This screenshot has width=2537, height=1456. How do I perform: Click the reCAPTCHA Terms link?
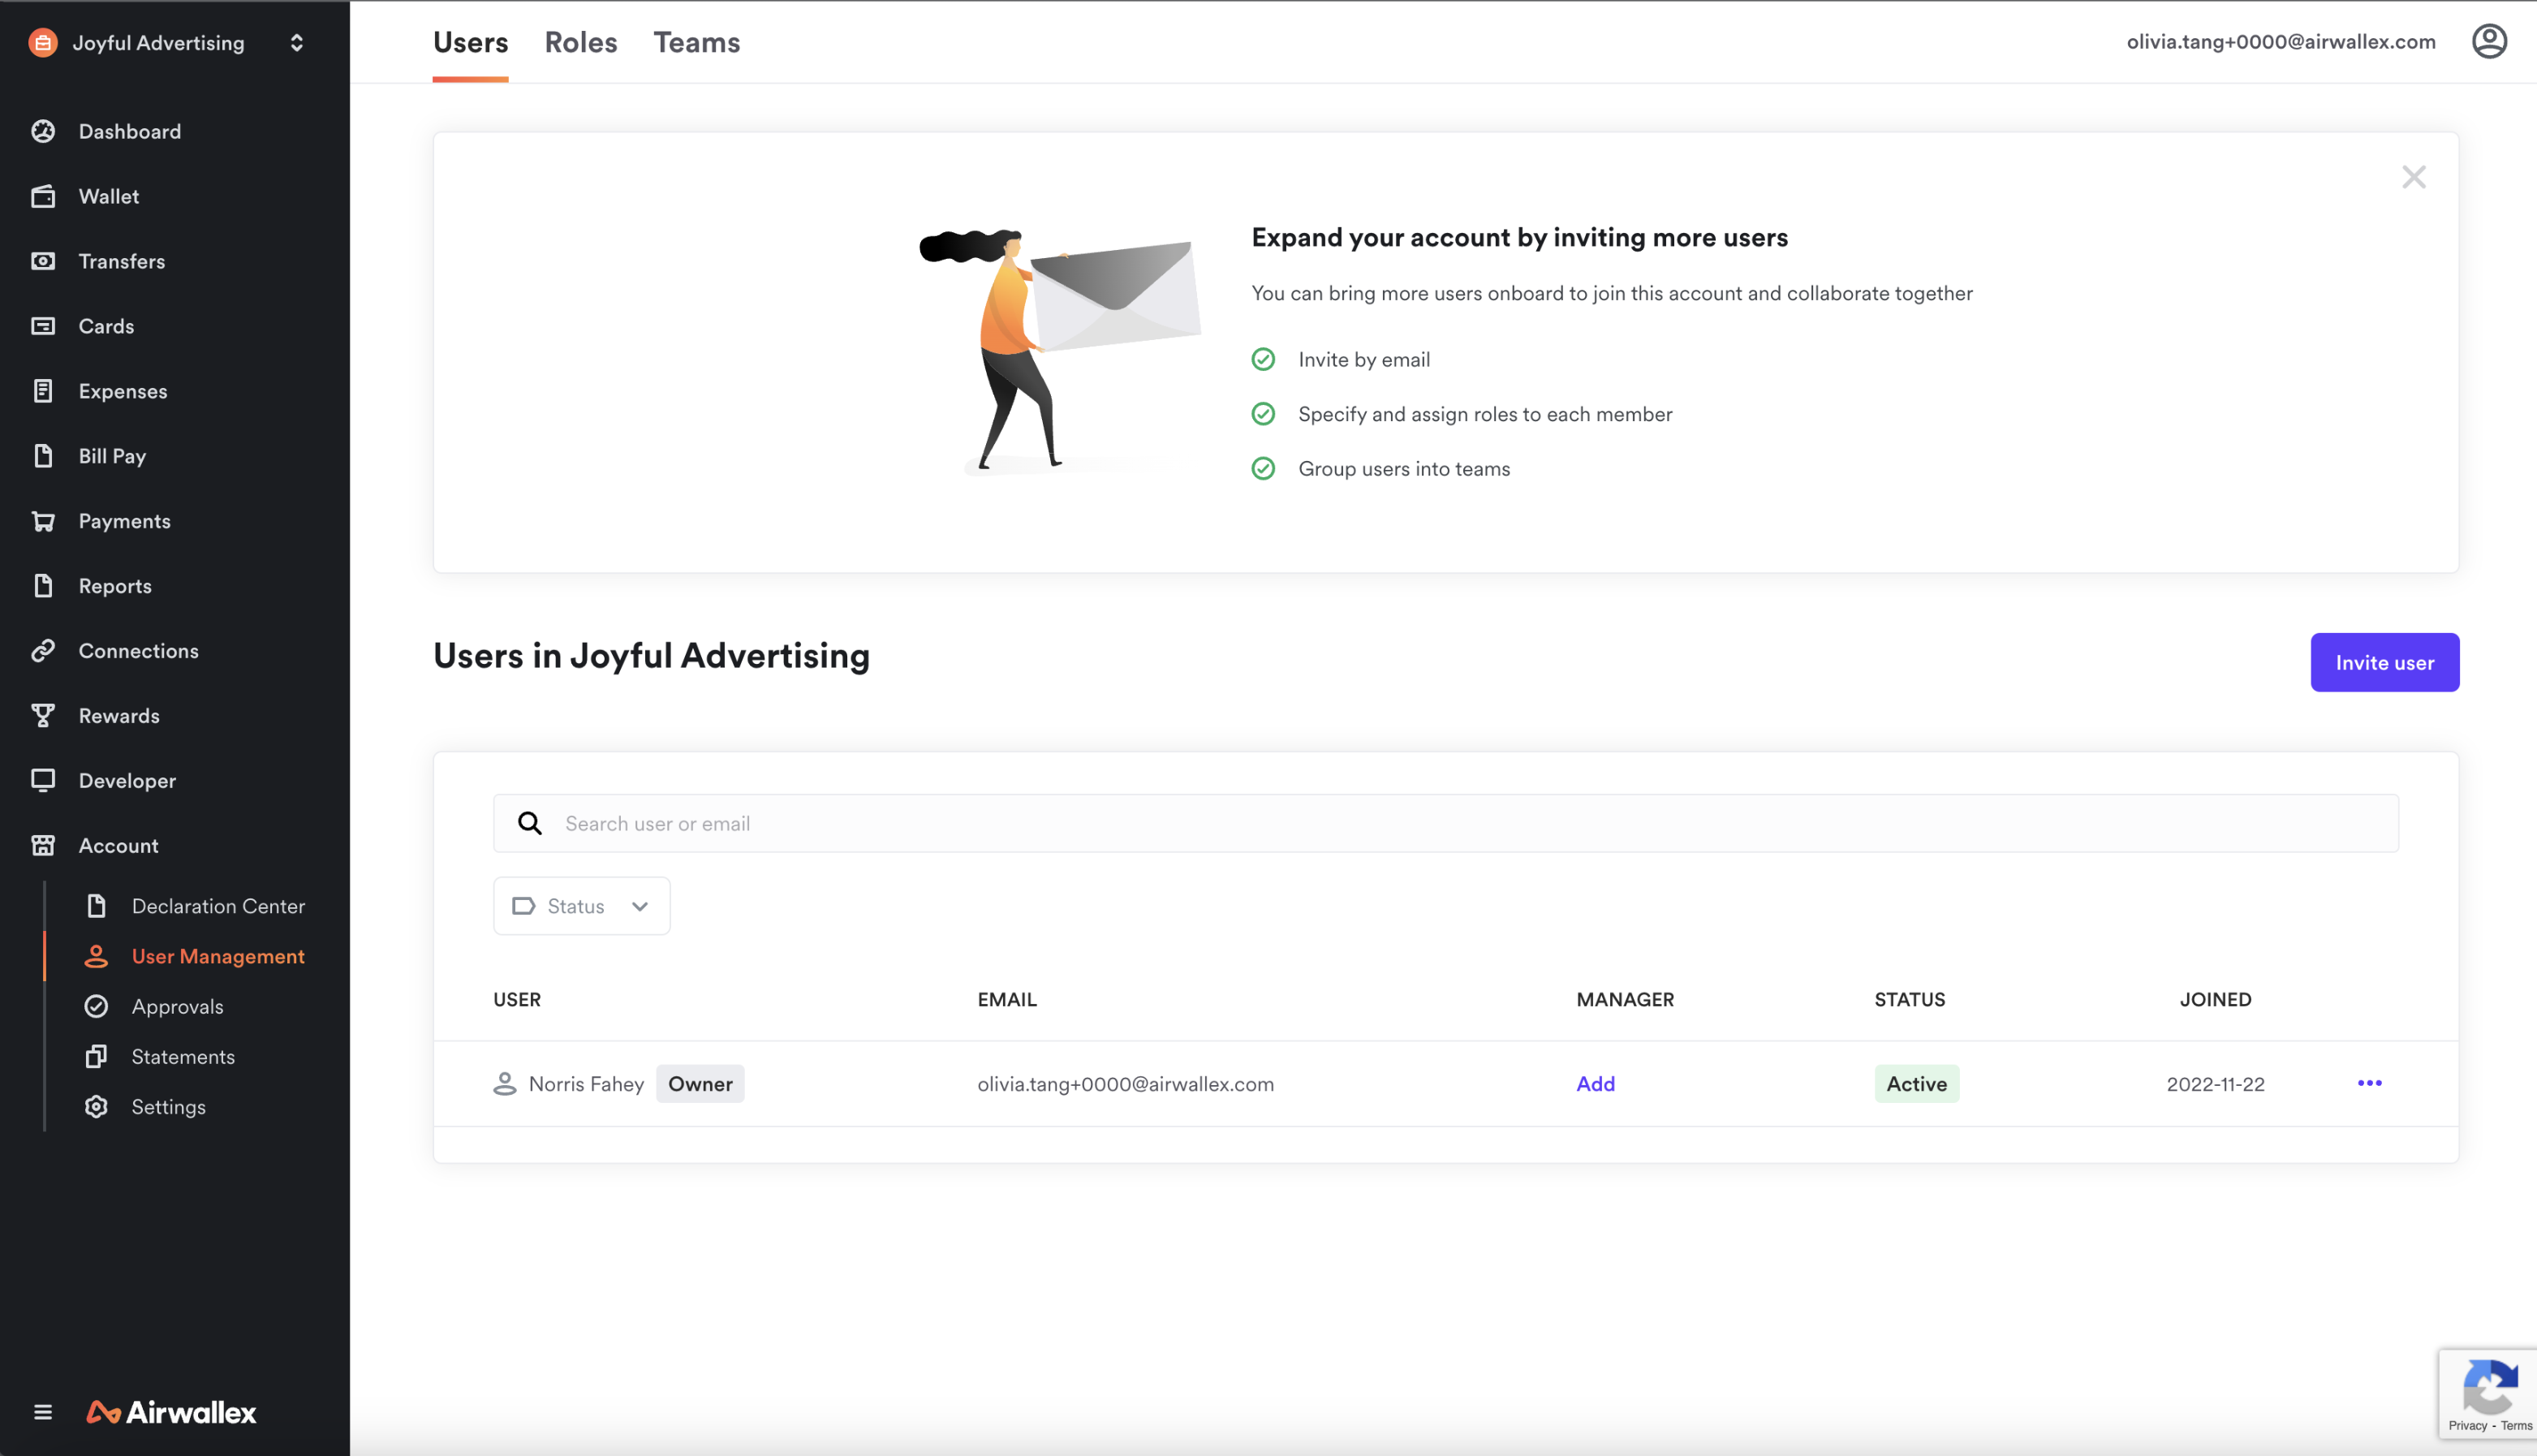pyautogui.click(x=2516, y=1425)
